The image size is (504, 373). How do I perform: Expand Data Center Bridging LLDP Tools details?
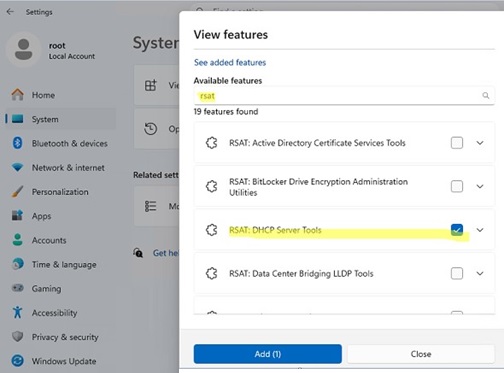(480, 273)
